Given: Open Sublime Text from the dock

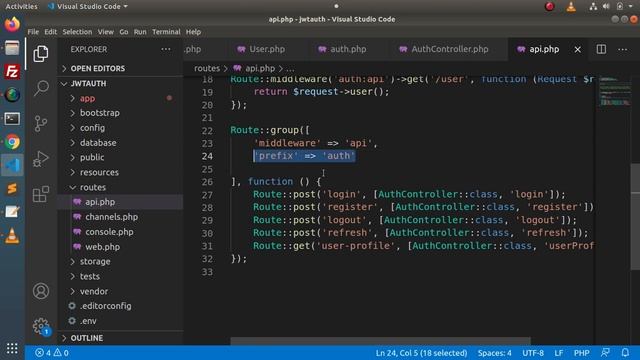Looking at the screenshot, I should pyautogui.click(x=12, y=189).
